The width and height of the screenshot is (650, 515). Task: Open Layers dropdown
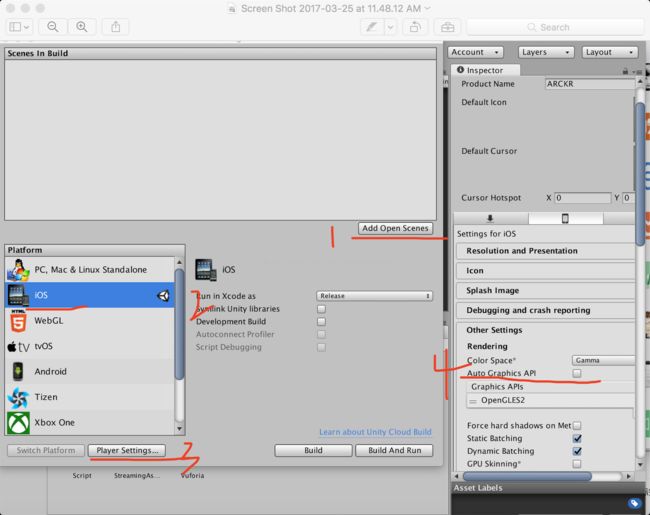(546, 52)
